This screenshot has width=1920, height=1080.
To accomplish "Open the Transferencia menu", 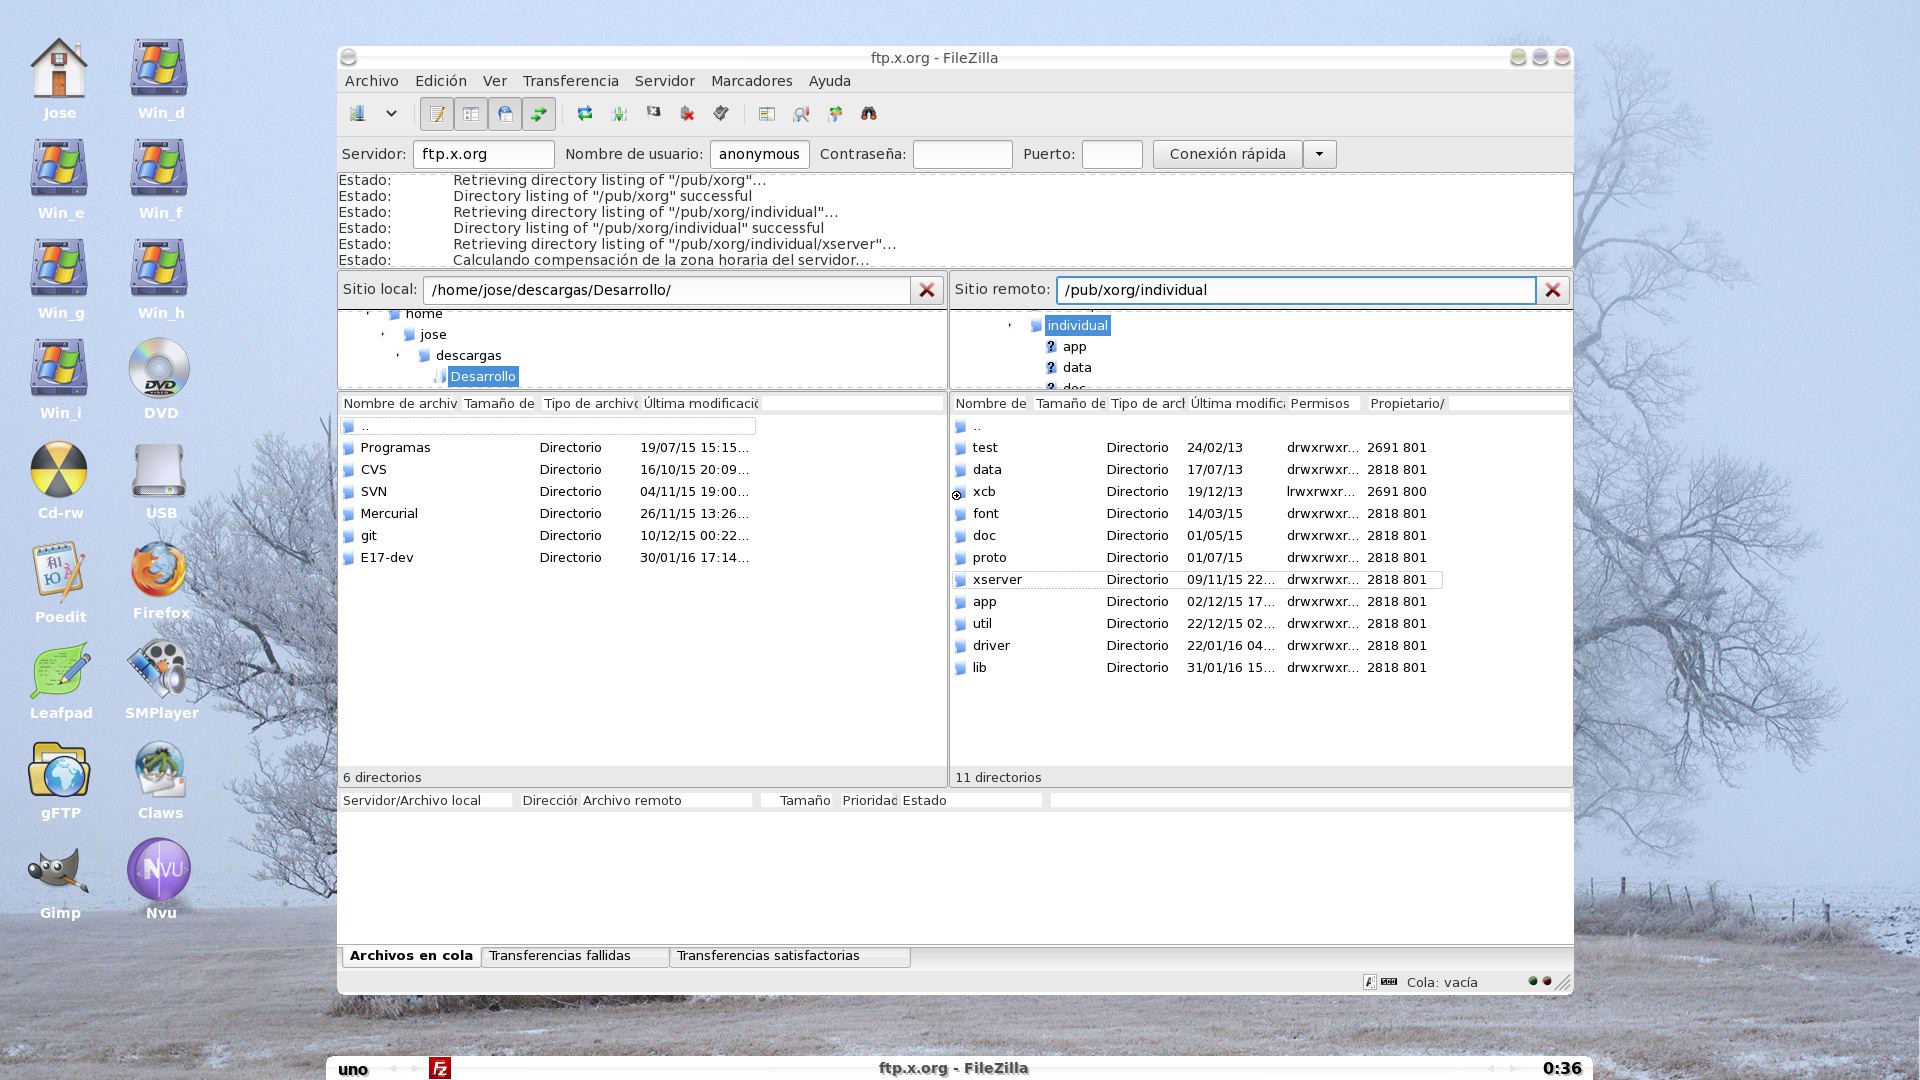I will tap(570, 81).
